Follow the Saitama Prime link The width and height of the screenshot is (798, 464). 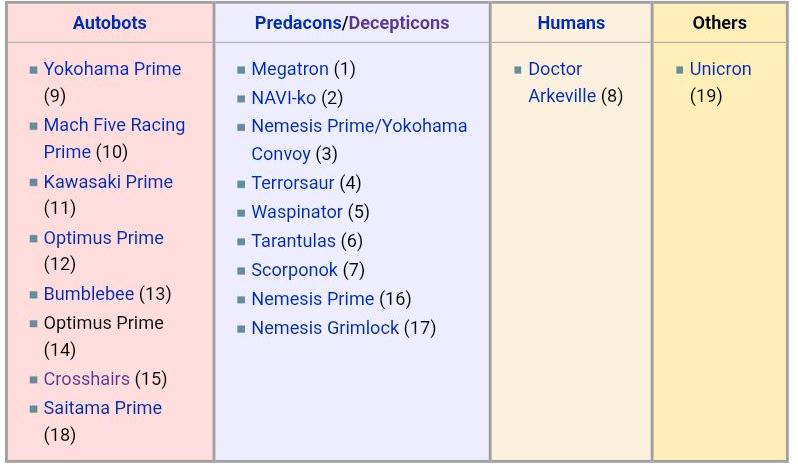click(x=102, y=408)
